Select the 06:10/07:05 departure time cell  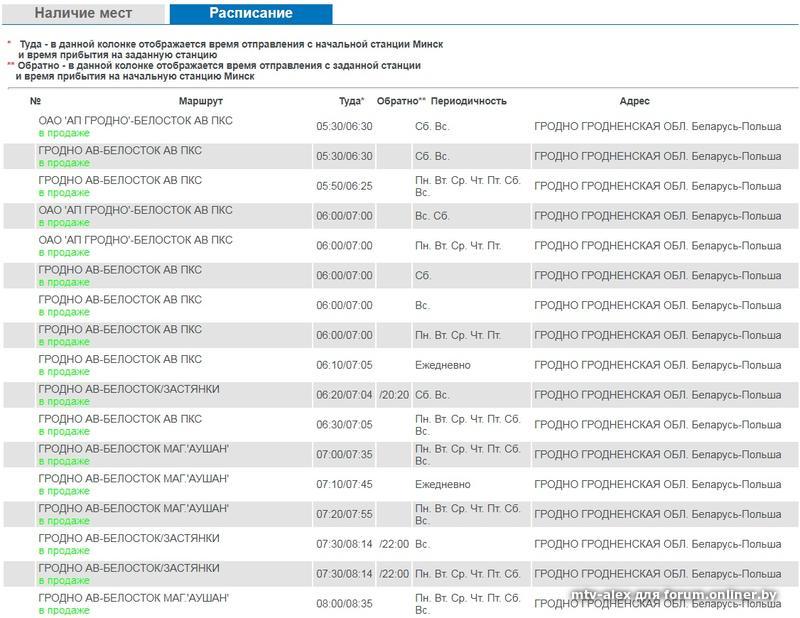pyautogui.click(x=344, y=365)
